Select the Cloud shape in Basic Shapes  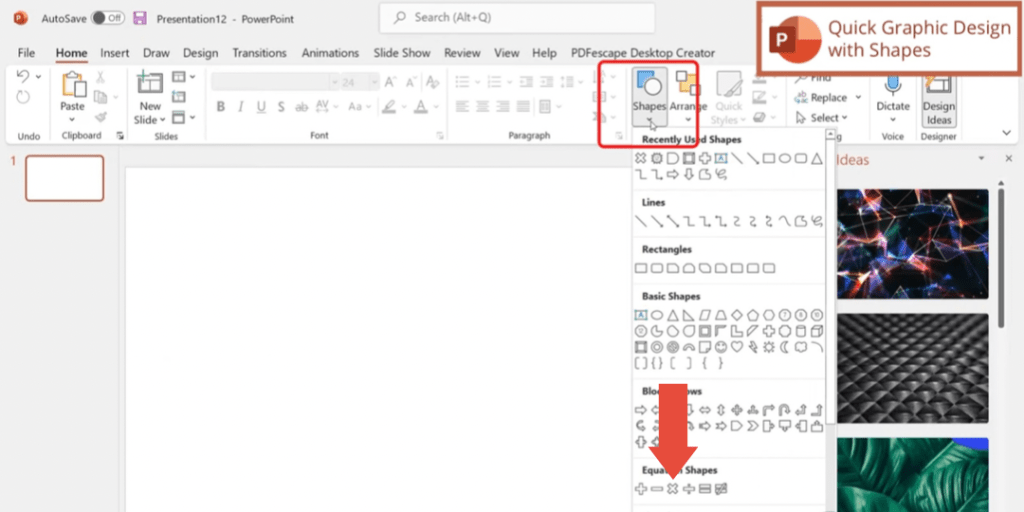click(801, 347)
